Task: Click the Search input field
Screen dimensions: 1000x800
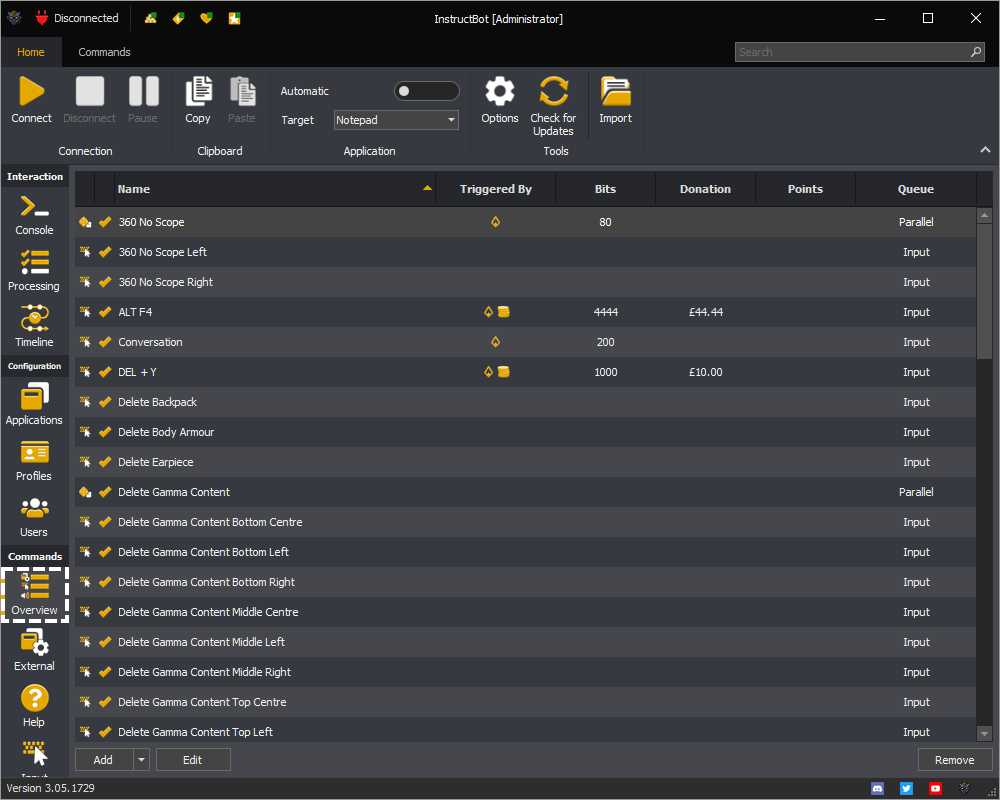Action: (x=858, y=52)
